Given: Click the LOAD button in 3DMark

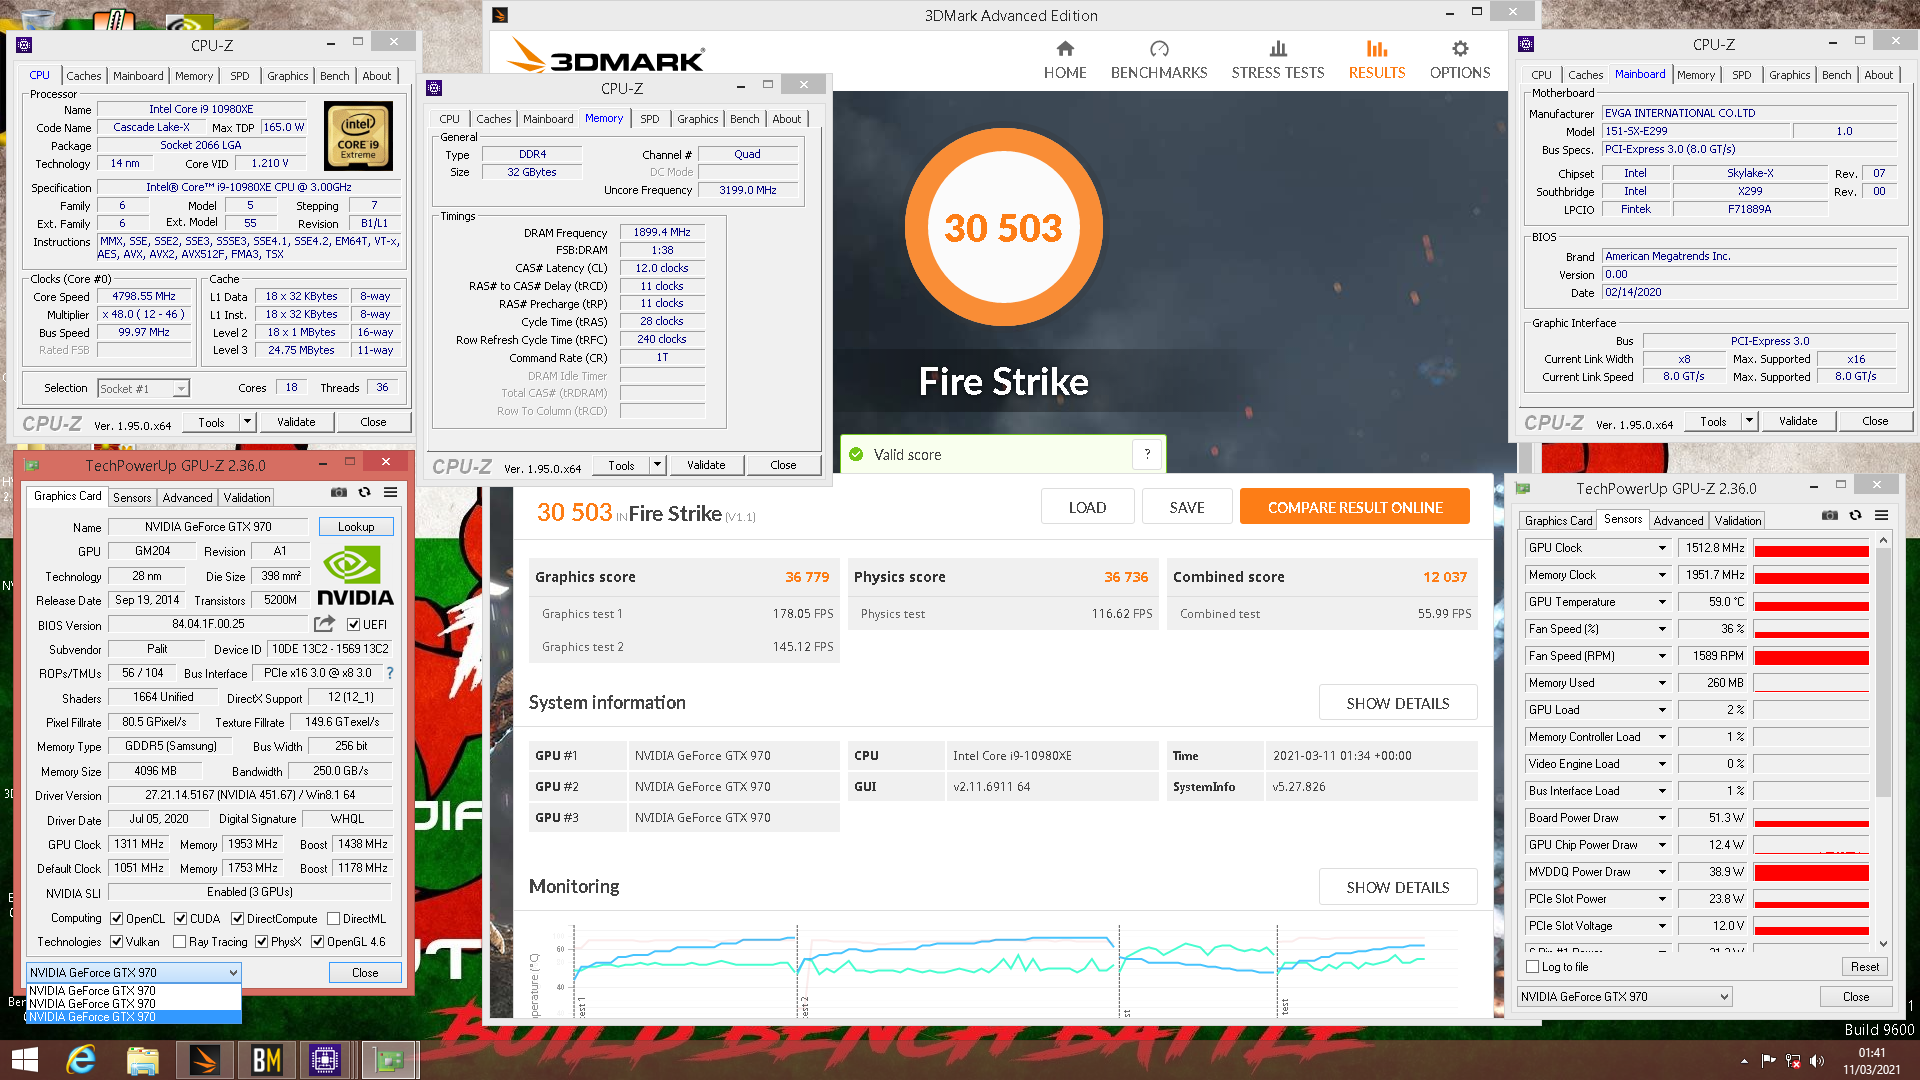Looking at the screenshot, I should pos(1087,507).
